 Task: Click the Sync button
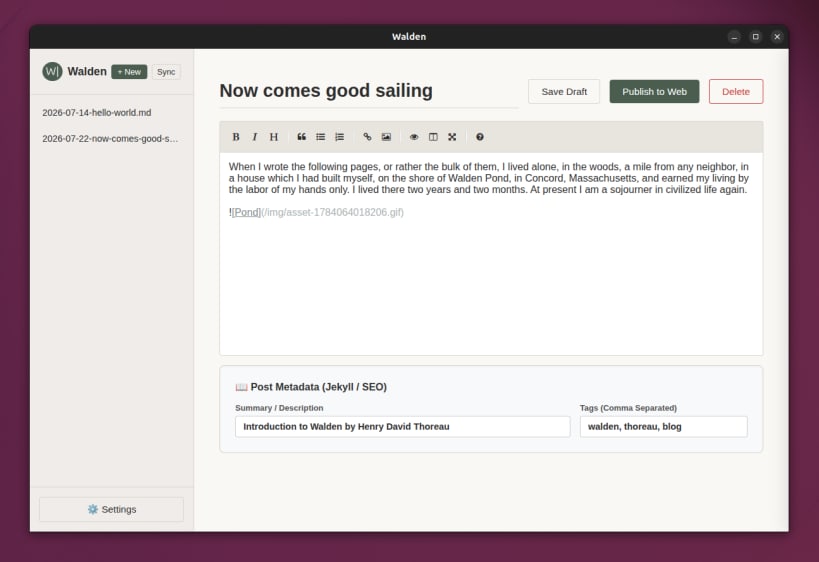166,72
